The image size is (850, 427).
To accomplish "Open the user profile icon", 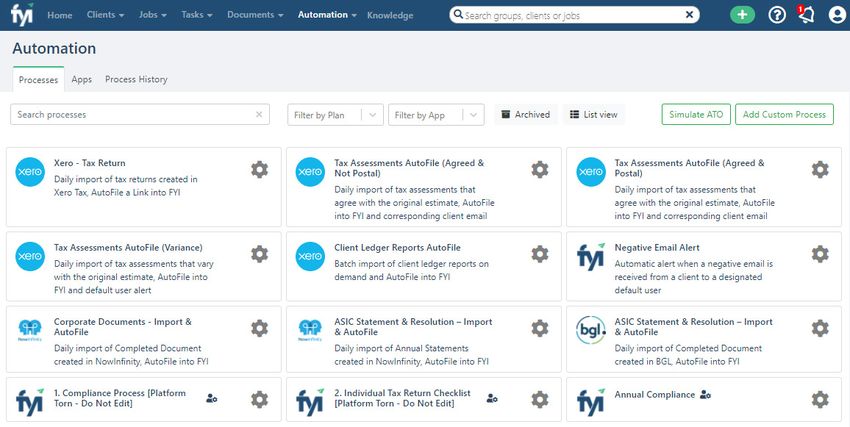I will [837, 15].
